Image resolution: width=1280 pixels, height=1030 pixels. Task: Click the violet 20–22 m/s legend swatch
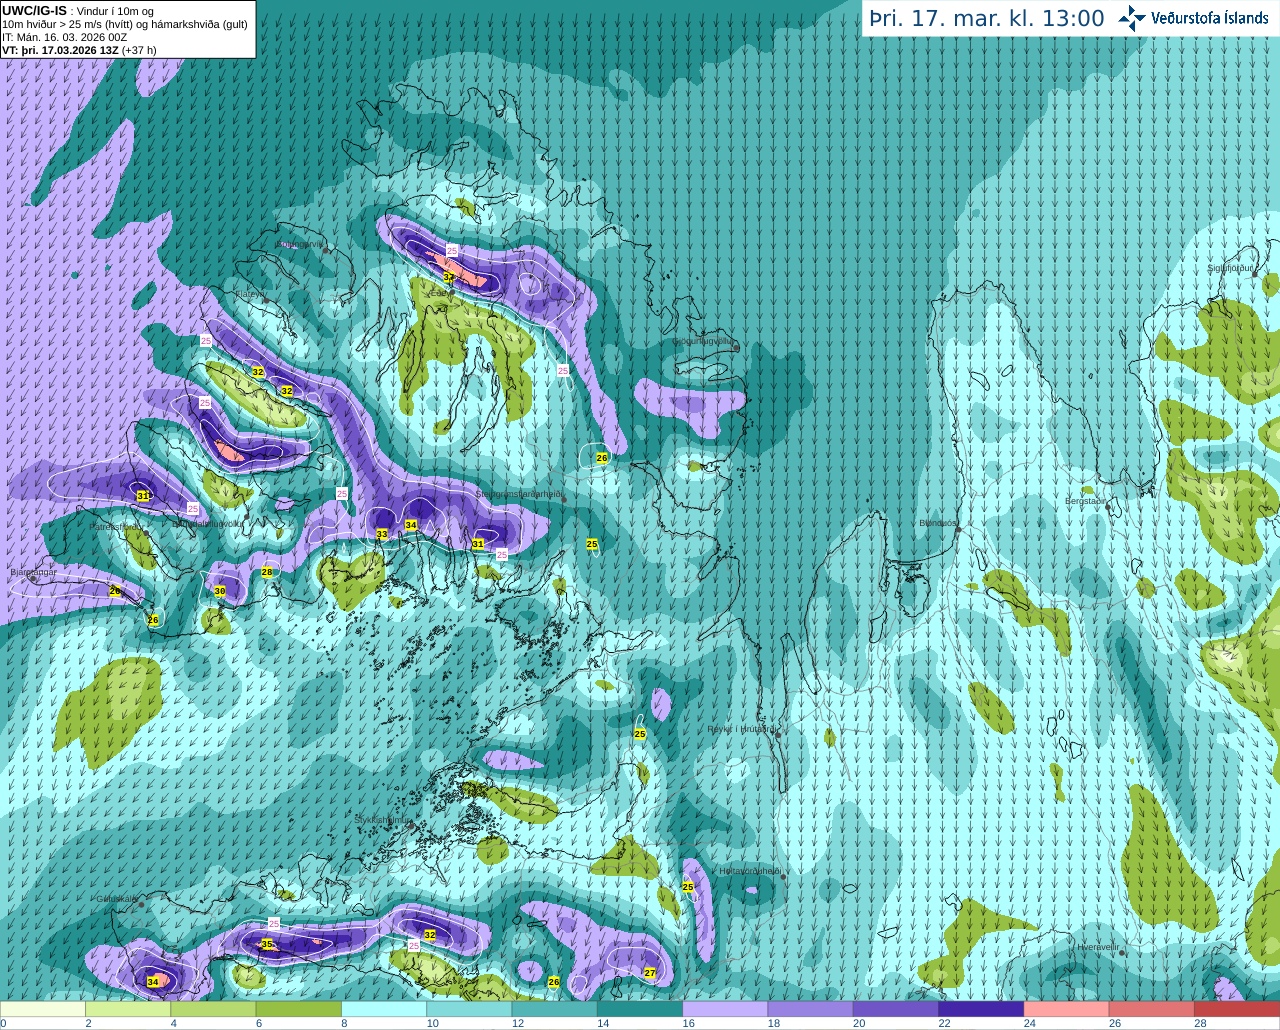(896, 1009)
